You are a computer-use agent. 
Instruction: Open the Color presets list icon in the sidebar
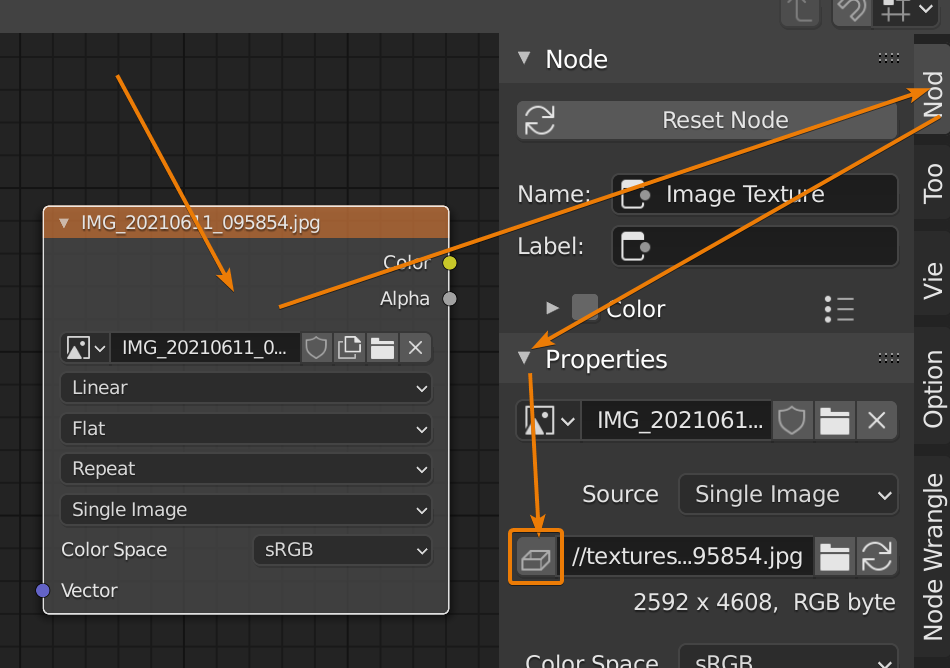coord(839,309)
